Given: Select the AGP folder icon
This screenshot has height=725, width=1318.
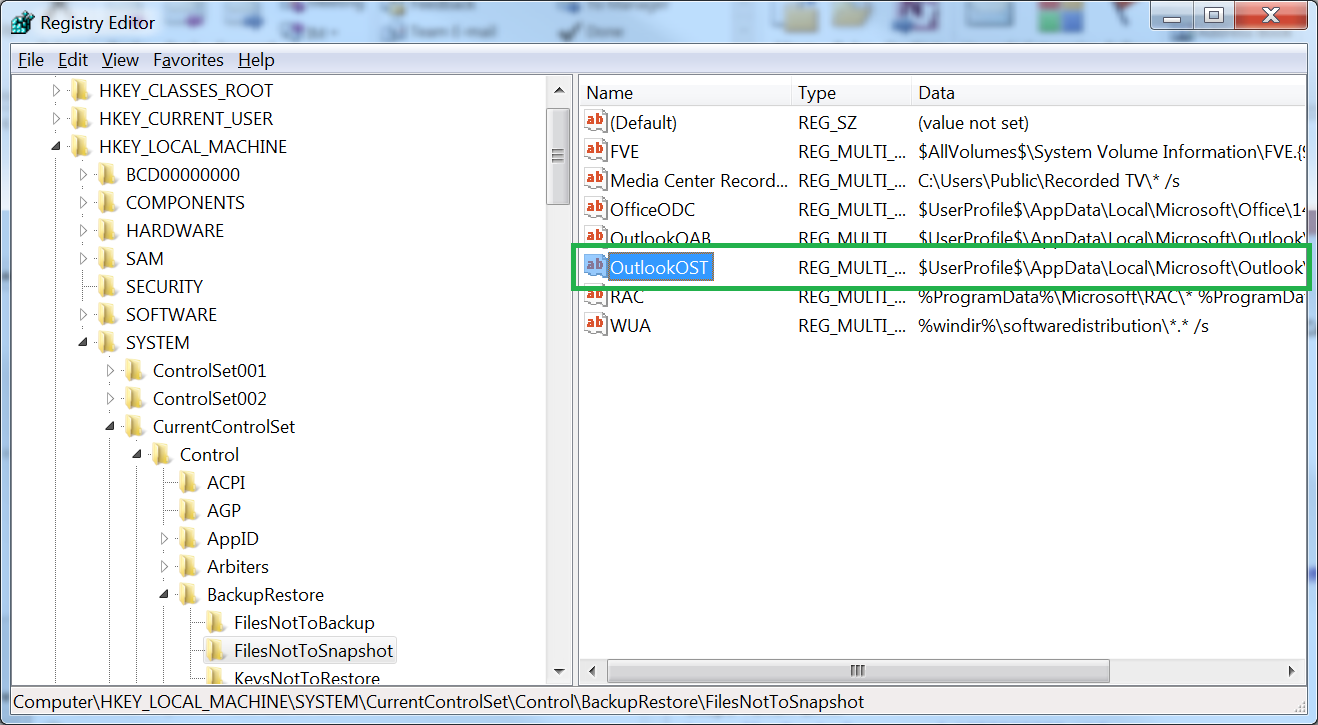Looking at the screenshot, I should pos(189,511).
